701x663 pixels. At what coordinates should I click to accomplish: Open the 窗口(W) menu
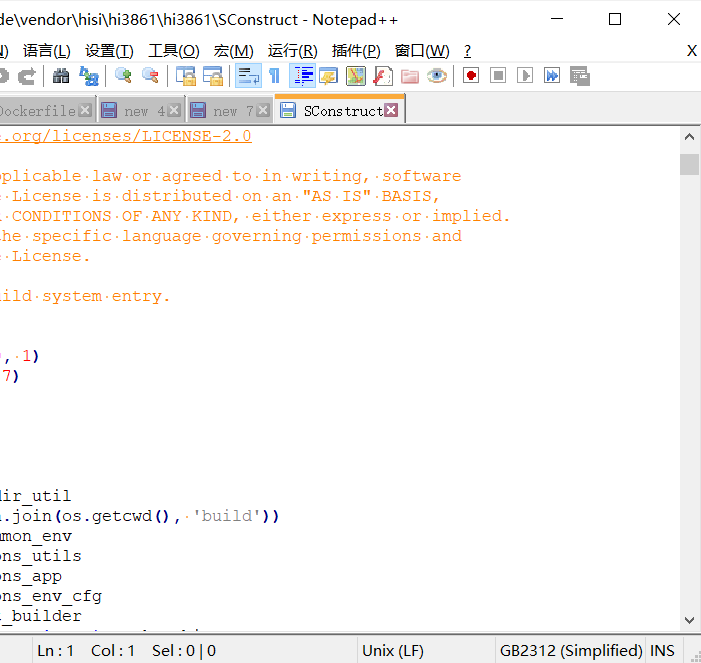coord(422,51)
